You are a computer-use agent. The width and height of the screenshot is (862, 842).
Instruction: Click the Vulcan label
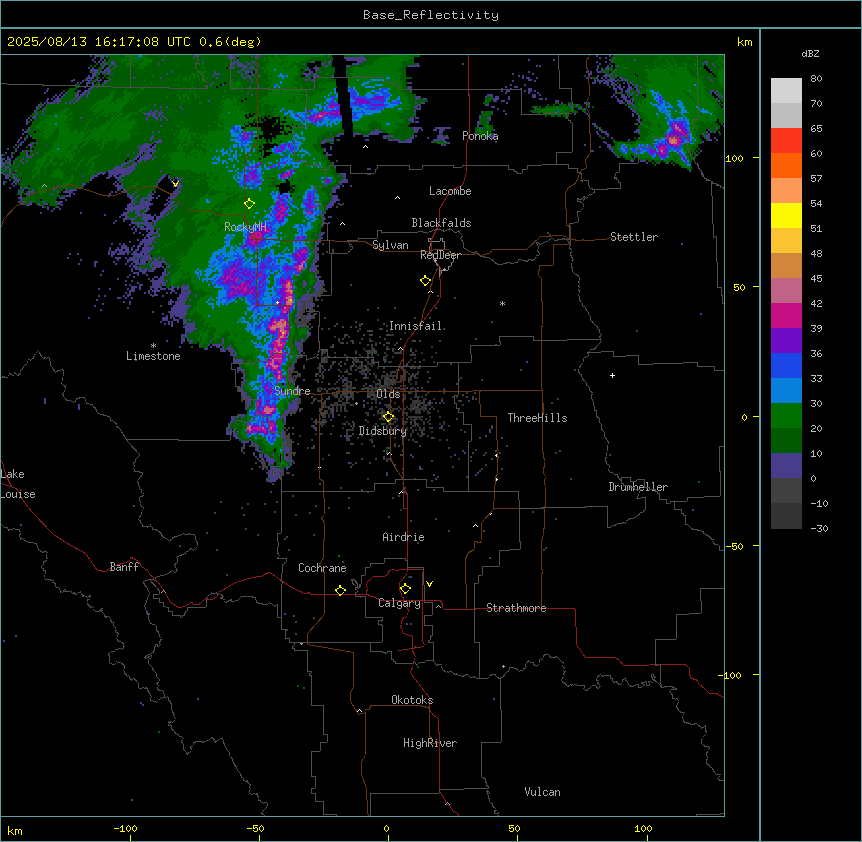tap(543, 792)
